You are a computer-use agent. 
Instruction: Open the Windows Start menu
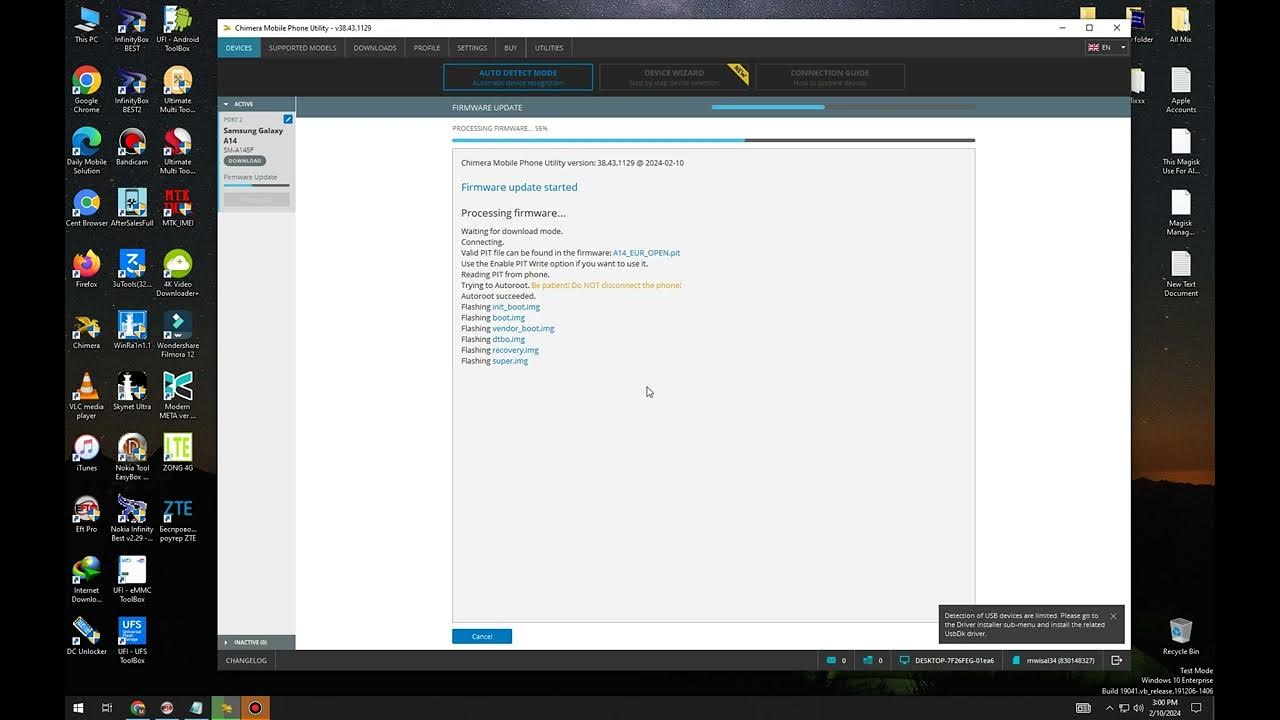coord(78,708)
